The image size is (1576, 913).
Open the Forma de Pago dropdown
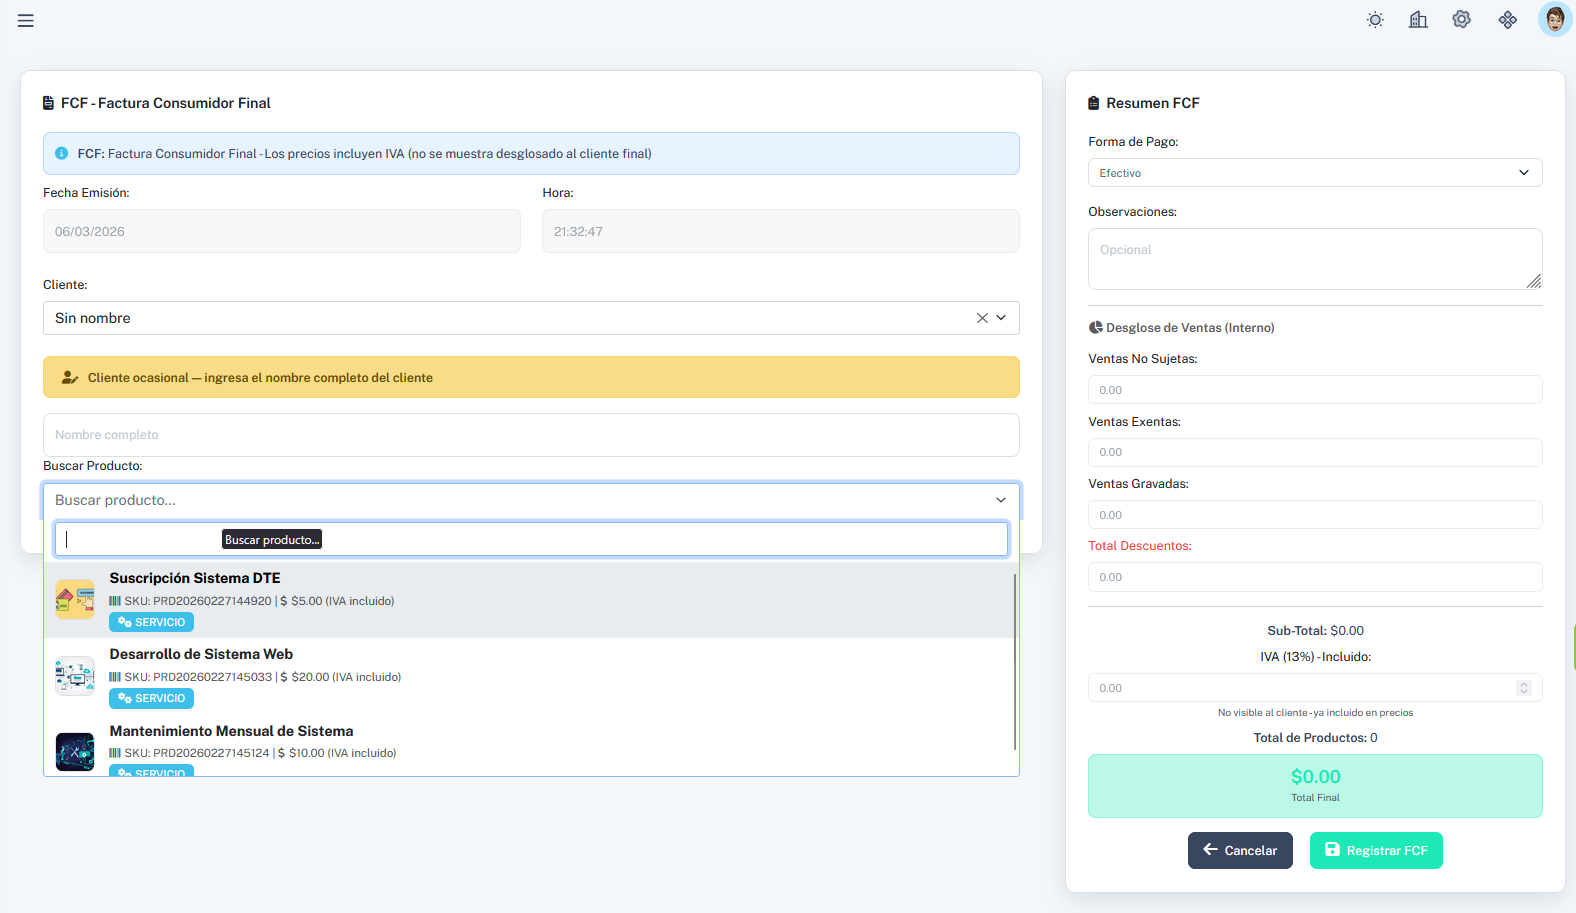click(x=1314, y=173)
